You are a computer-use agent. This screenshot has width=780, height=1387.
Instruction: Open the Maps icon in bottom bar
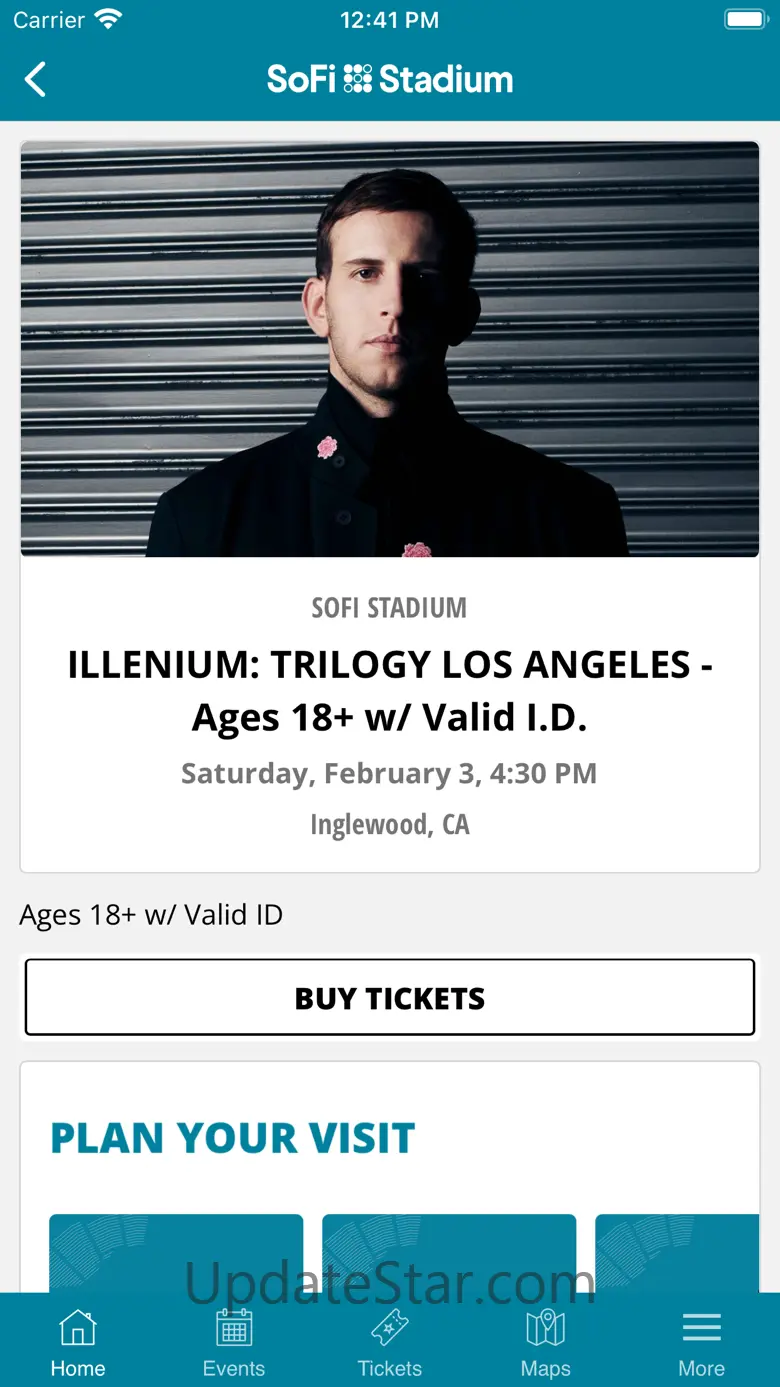[546, 1329]
